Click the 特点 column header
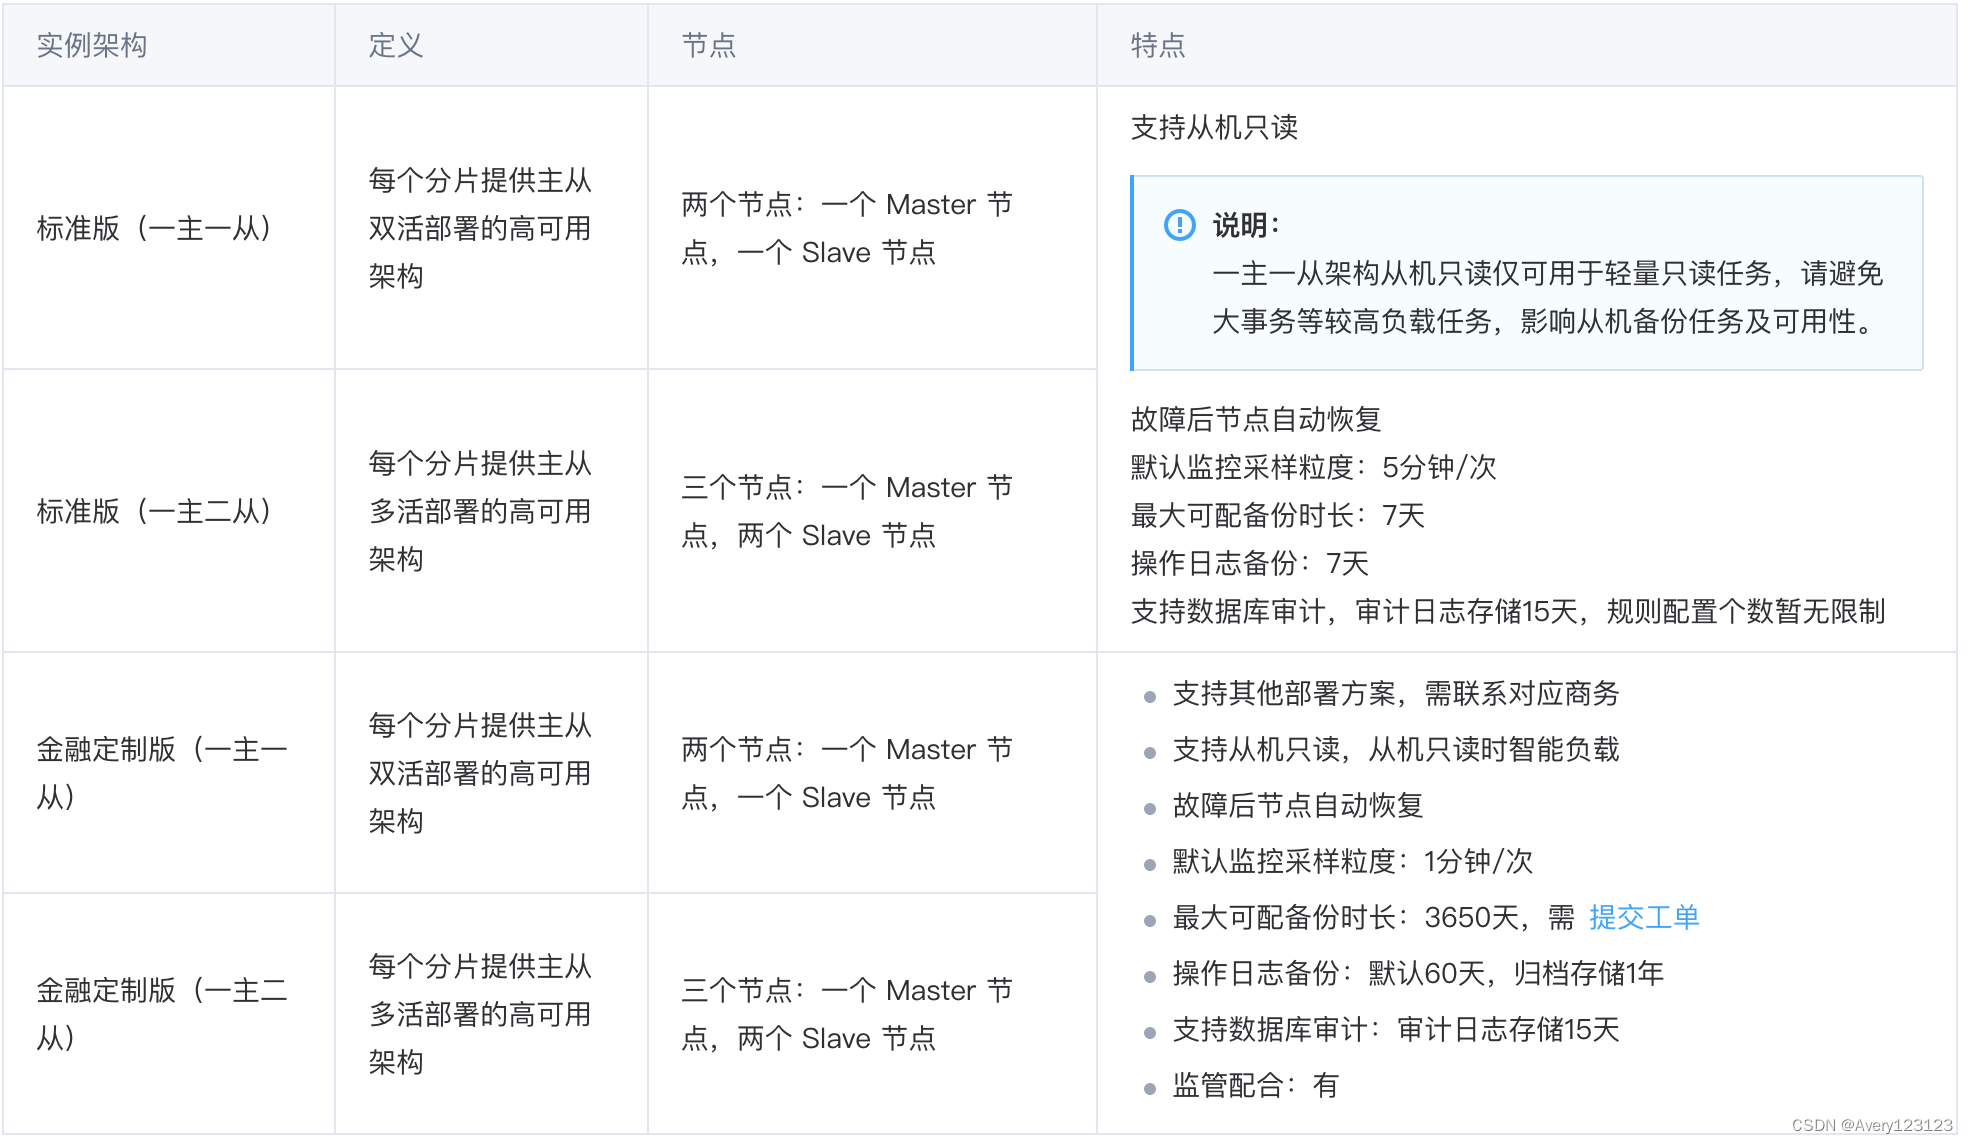The image size is (1968, 1144). tap(1157, 45)
